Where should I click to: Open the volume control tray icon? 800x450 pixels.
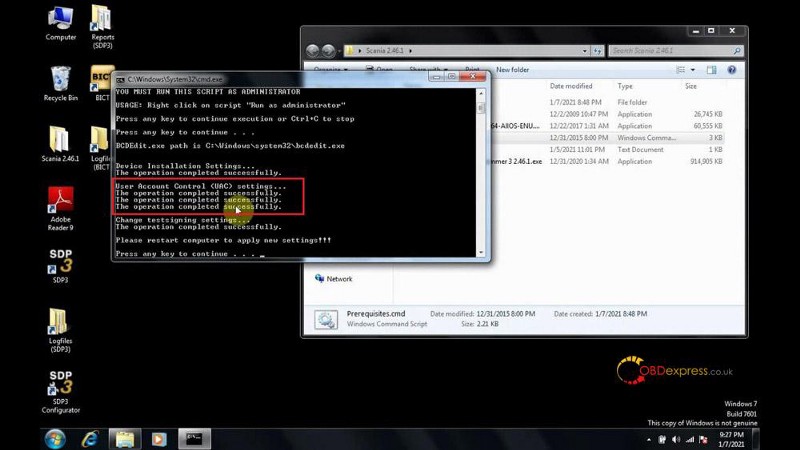tap(676, 439)
